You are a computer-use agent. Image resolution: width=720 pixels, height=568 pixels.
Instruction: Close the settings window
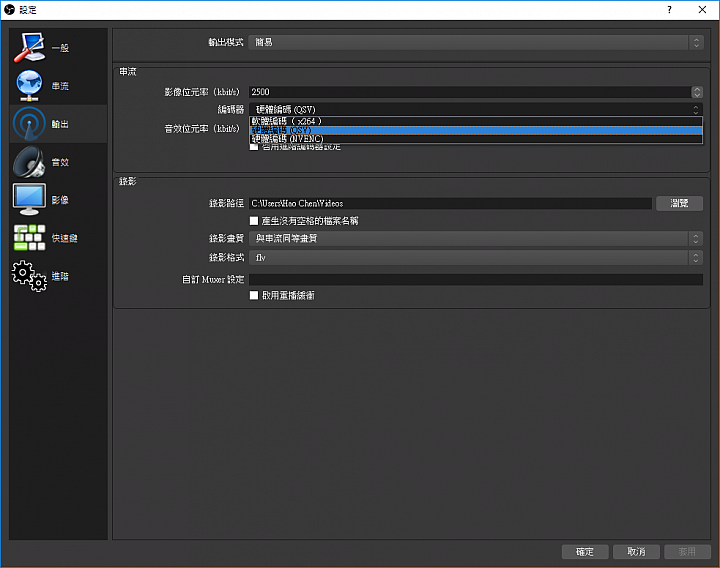tap(702, 10)
